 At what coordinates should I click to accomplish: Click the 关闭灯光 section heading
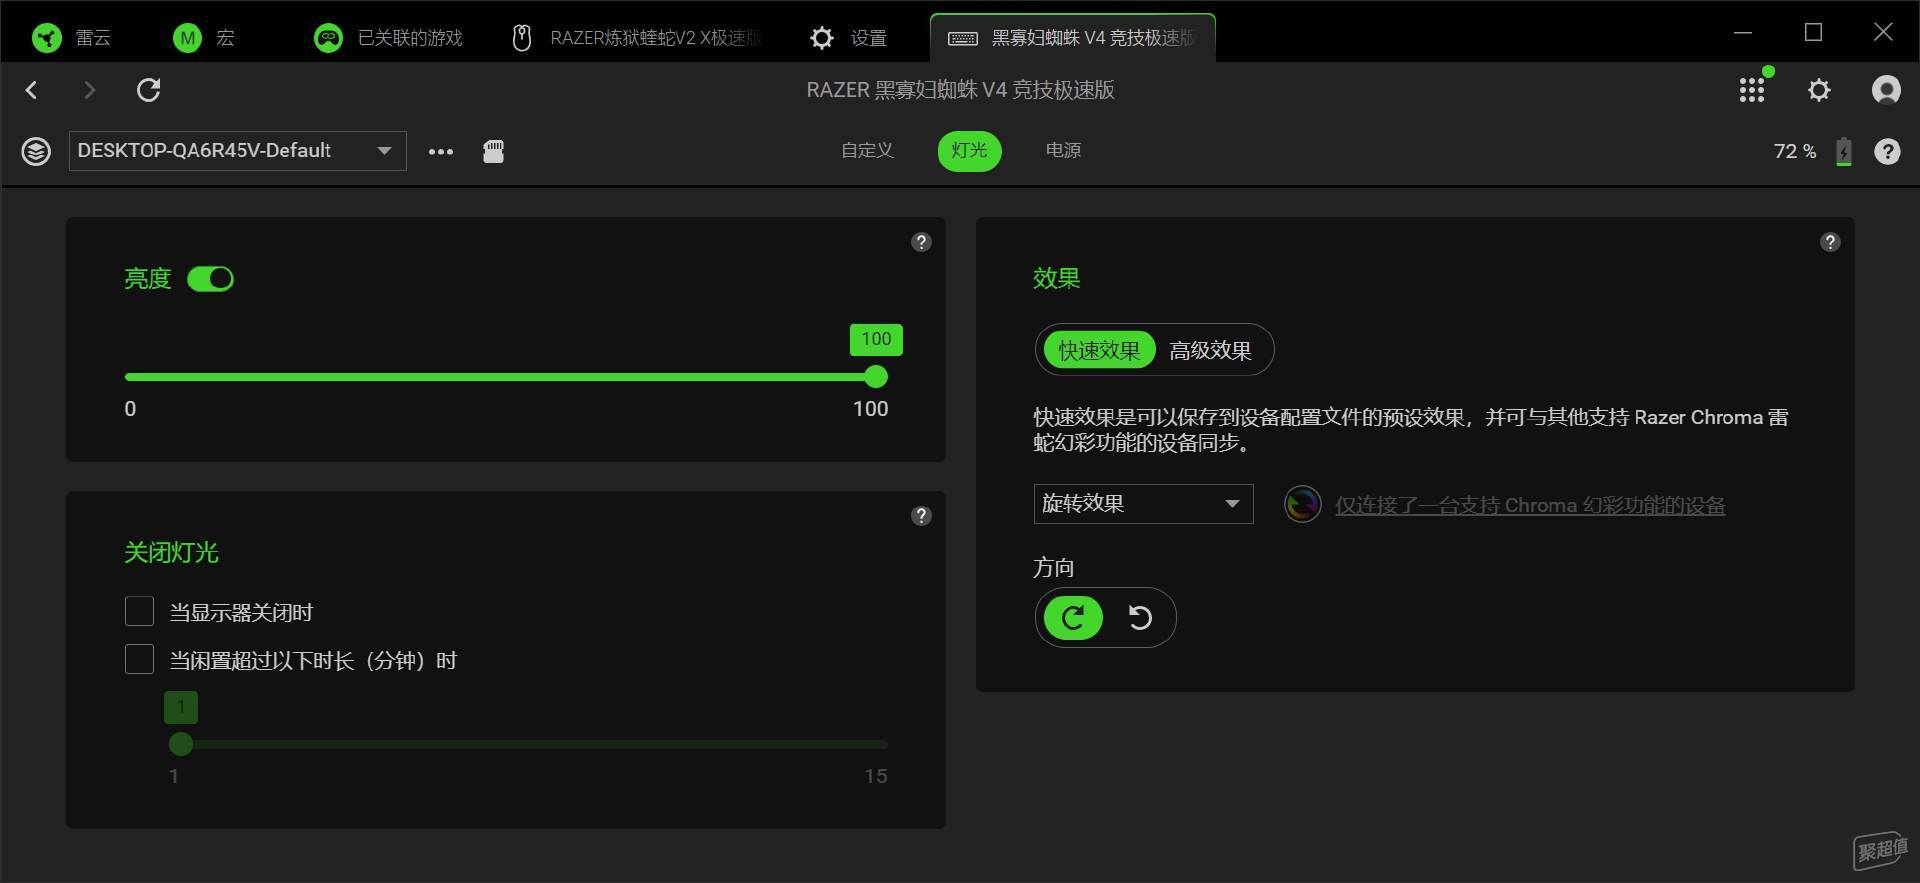pyautogui.click(x=171, y=552)
